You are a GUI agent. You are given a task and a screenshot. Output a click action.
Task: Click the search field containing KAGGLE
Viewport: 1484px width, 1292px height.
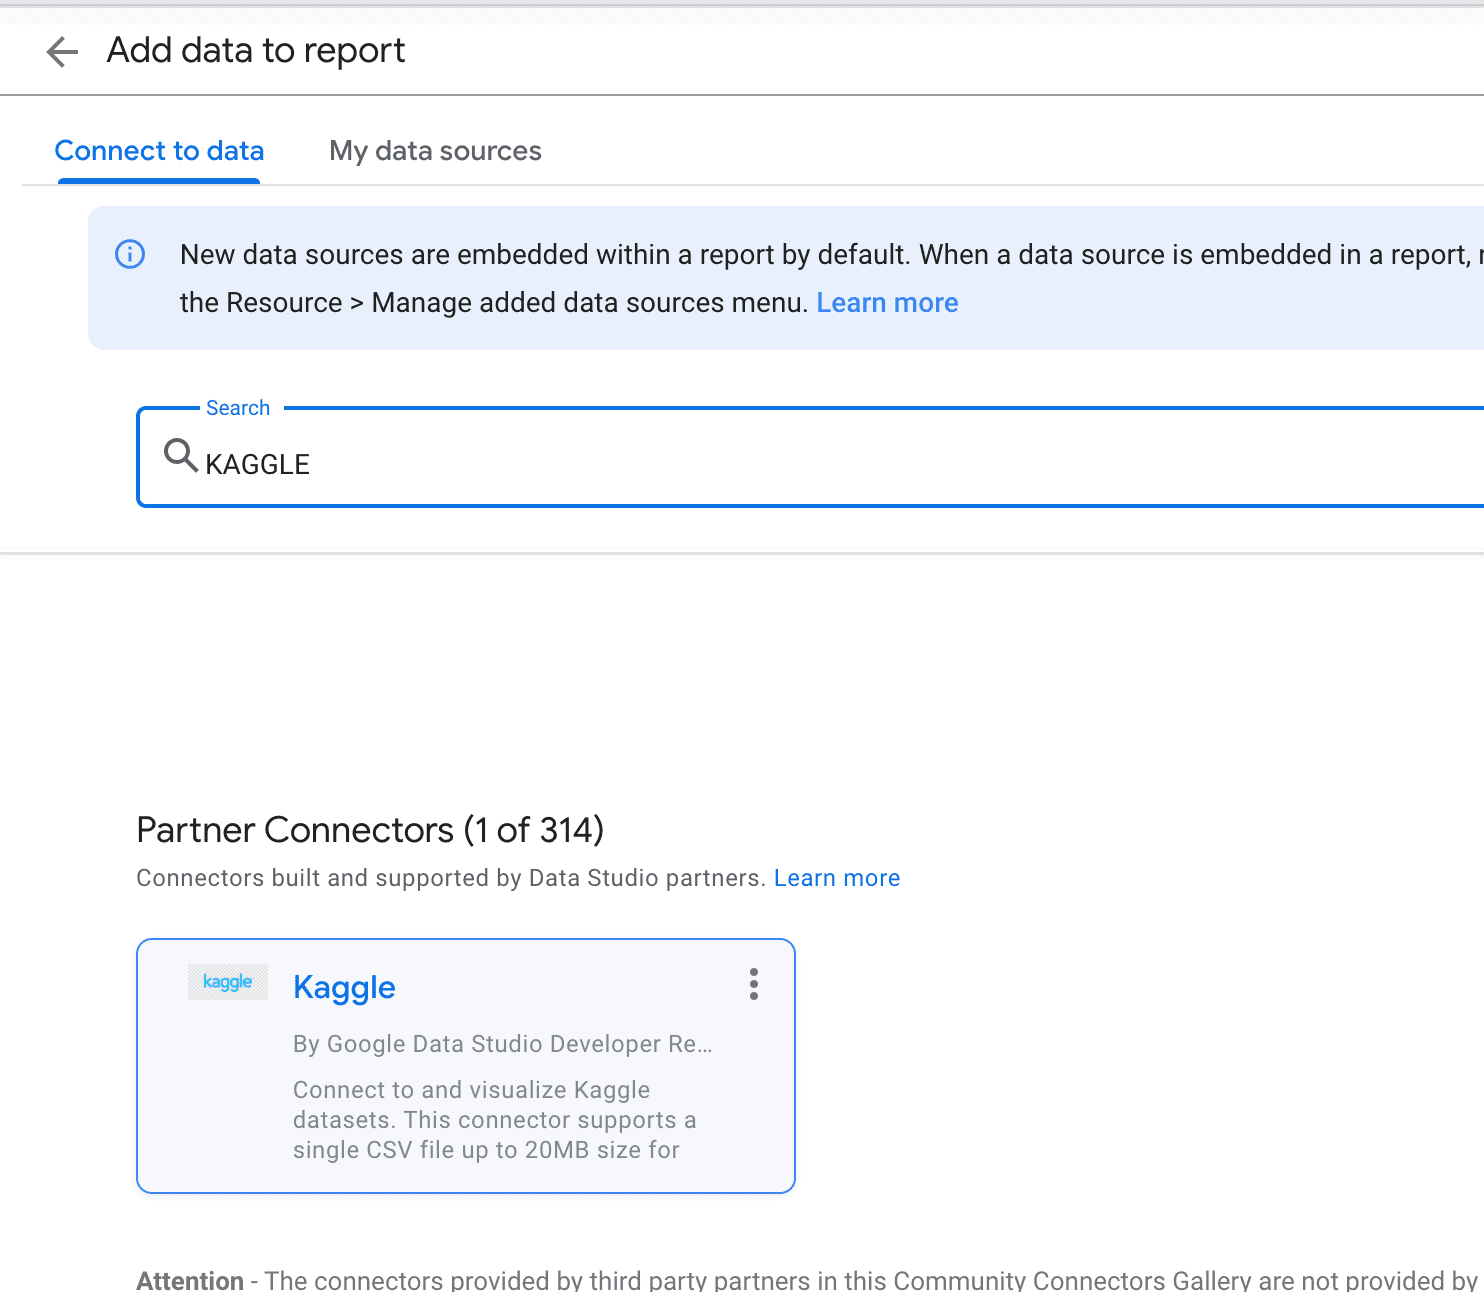click(x=810, y=457)
